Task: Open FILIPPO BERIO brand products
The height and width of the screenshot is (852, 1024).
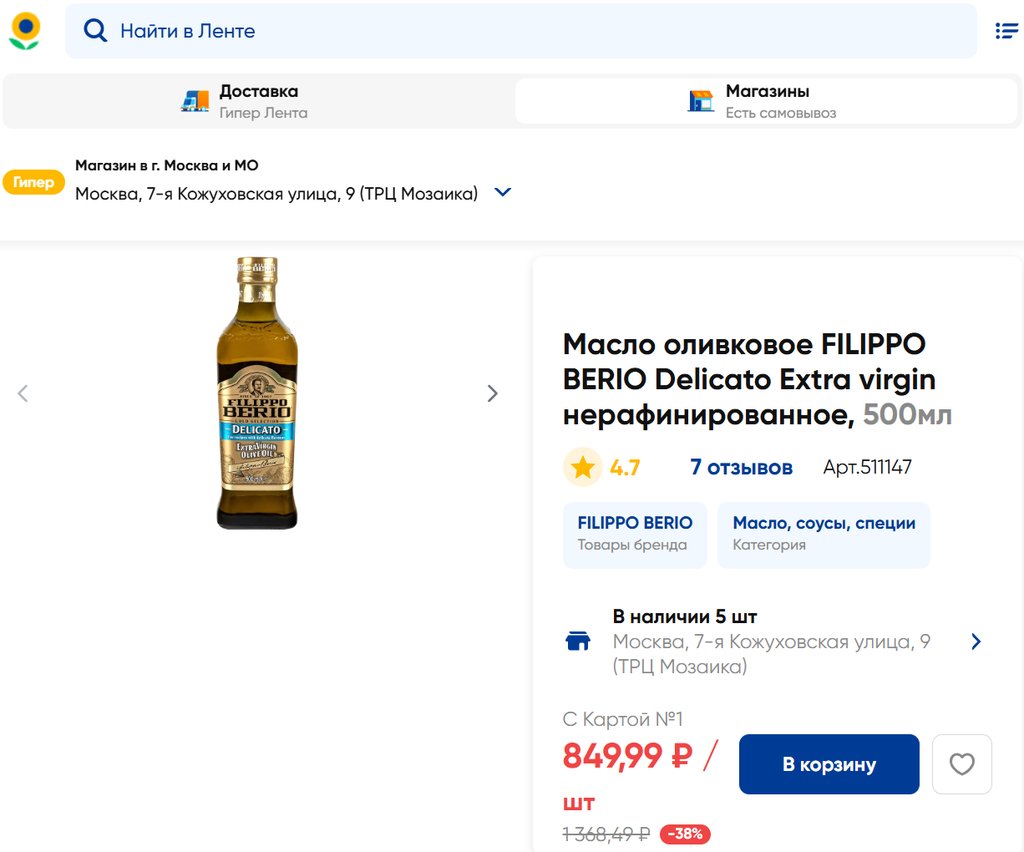Action: coord(634,534)
